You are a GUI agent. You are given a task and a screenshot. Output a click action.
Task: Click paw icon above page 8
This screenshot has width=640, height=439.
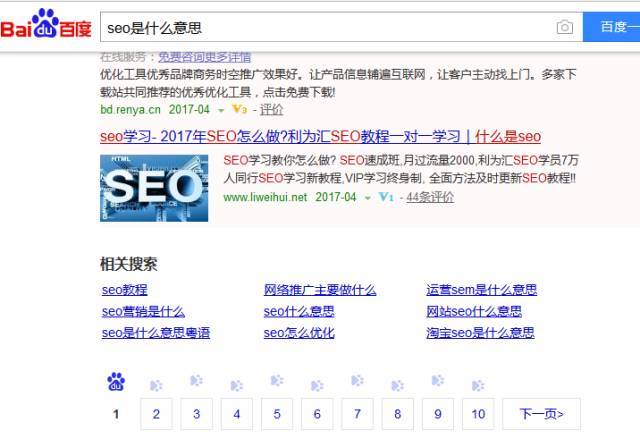(x=398, y=386)
